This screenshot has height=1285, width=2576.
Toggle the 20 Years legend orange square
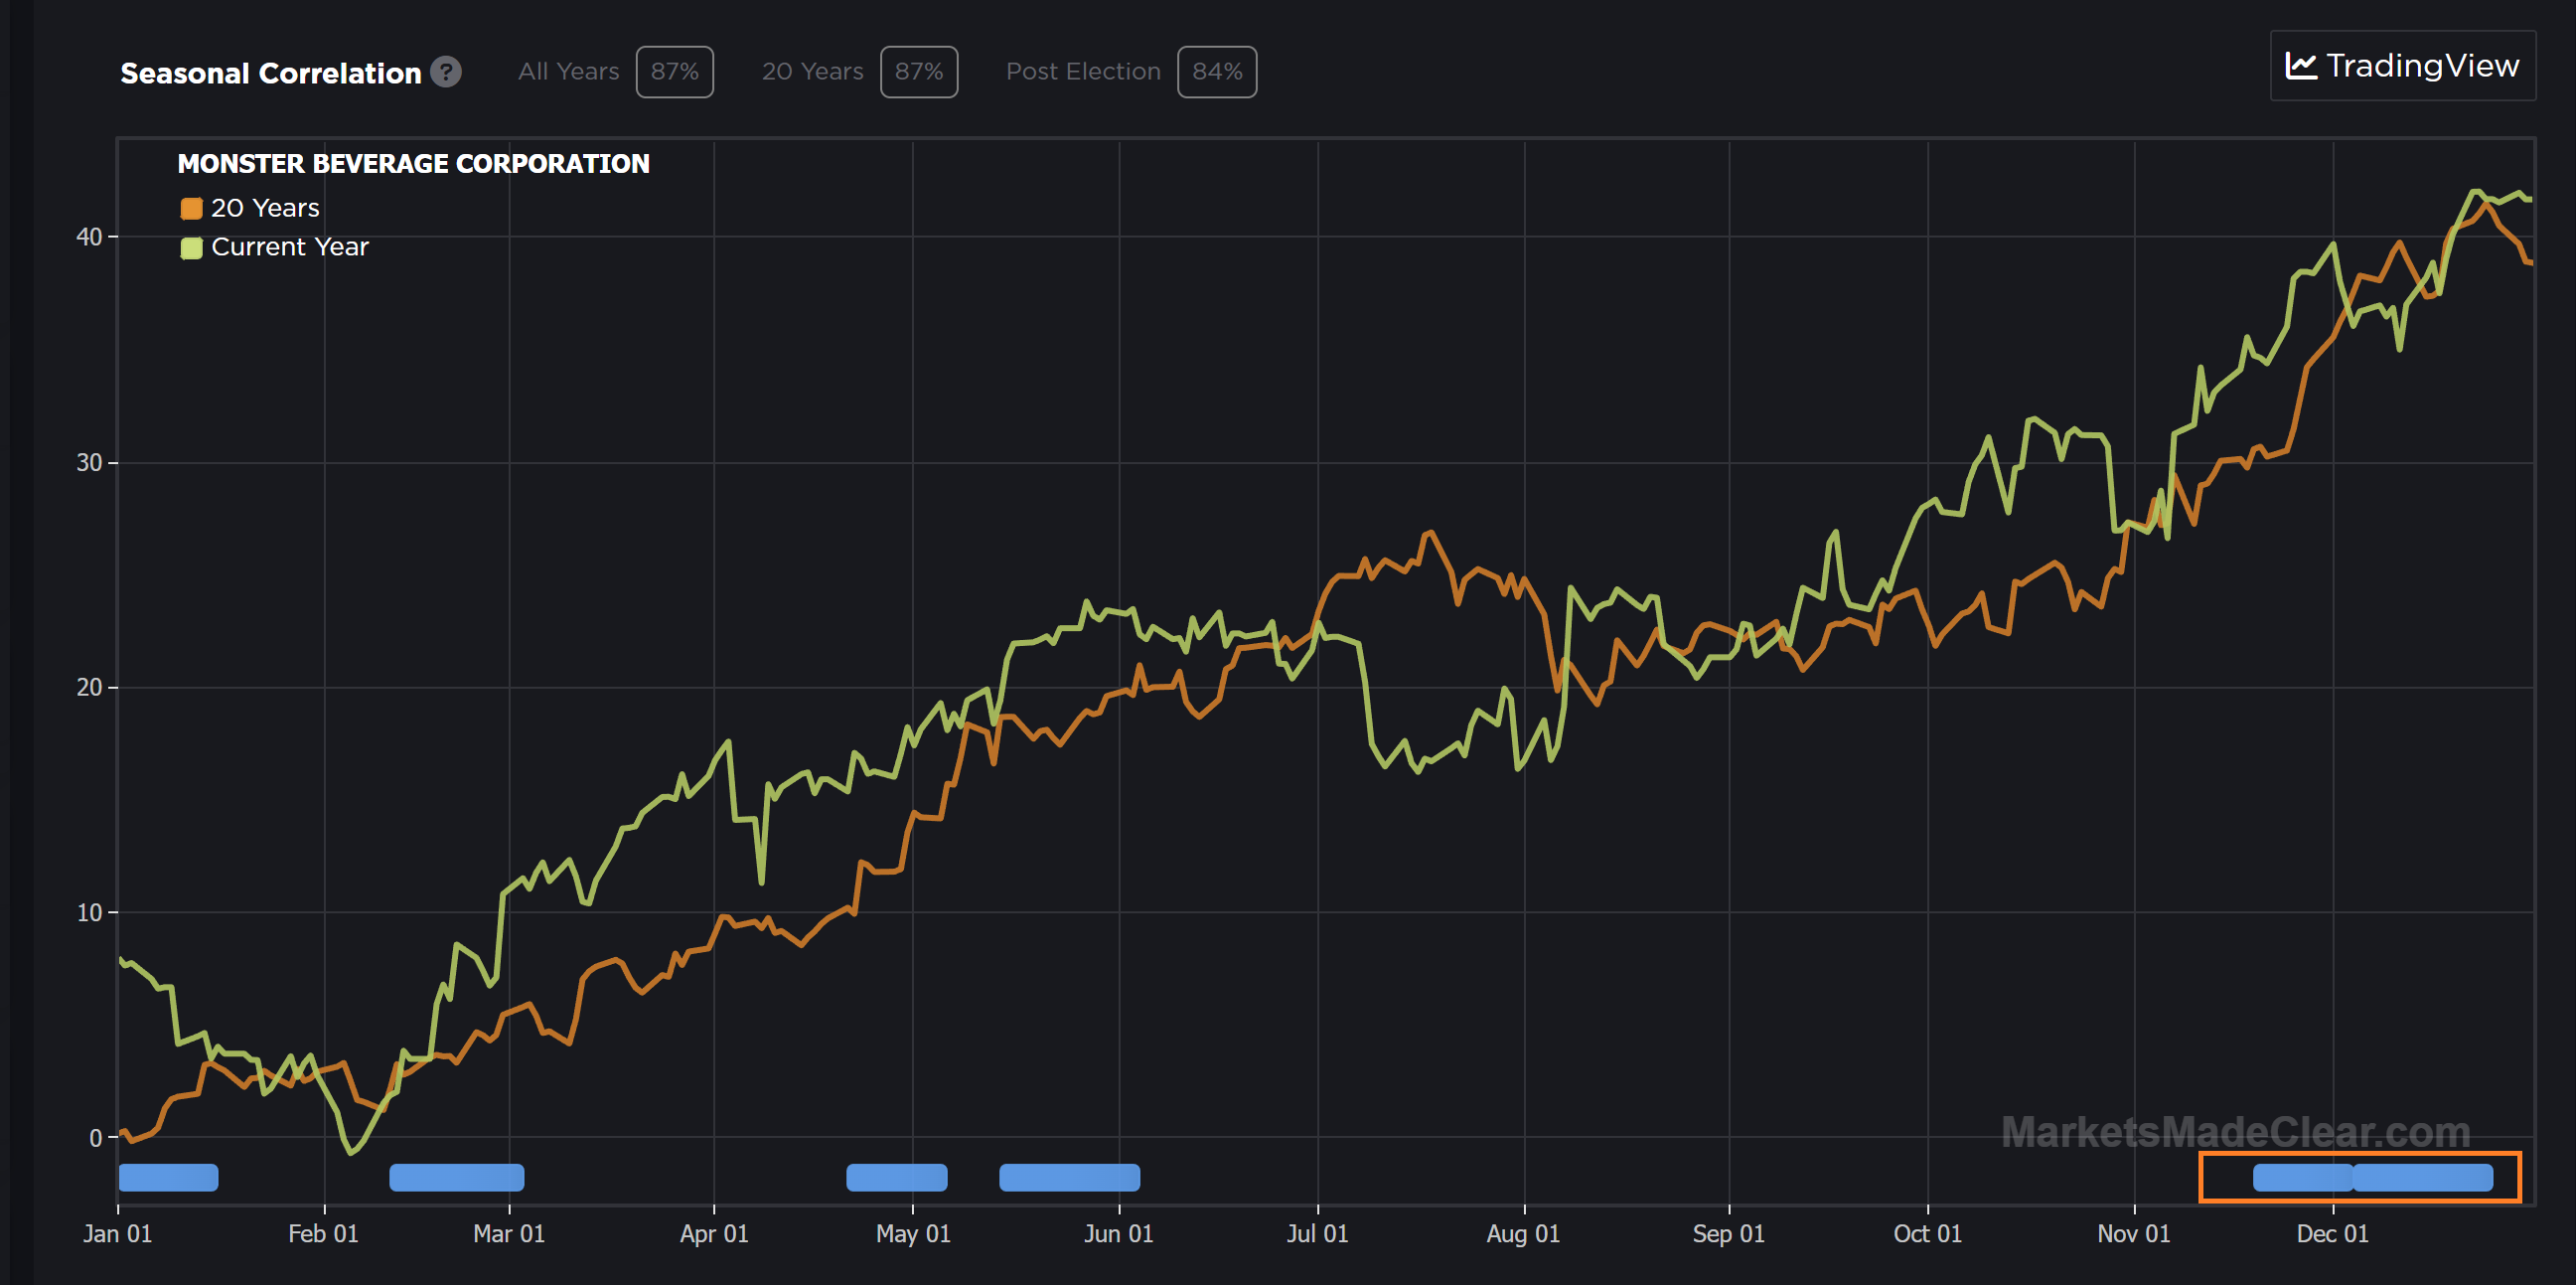[191, 208]
